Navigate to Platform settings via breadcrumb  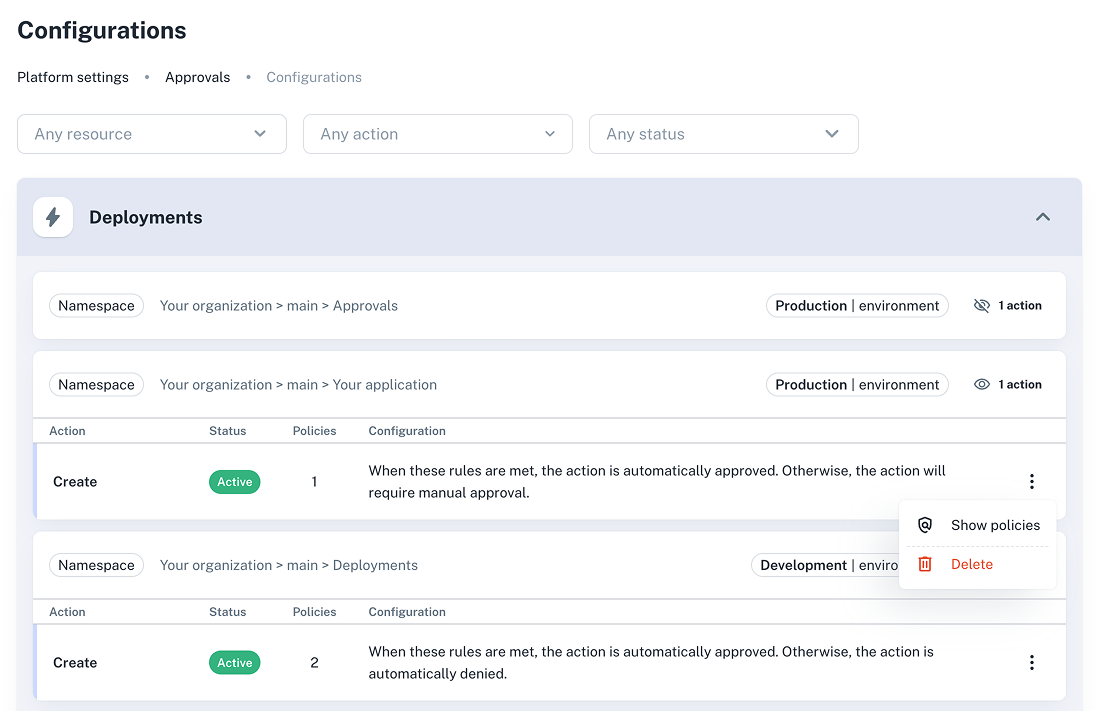pyautogui.click(x=72, y=77)
